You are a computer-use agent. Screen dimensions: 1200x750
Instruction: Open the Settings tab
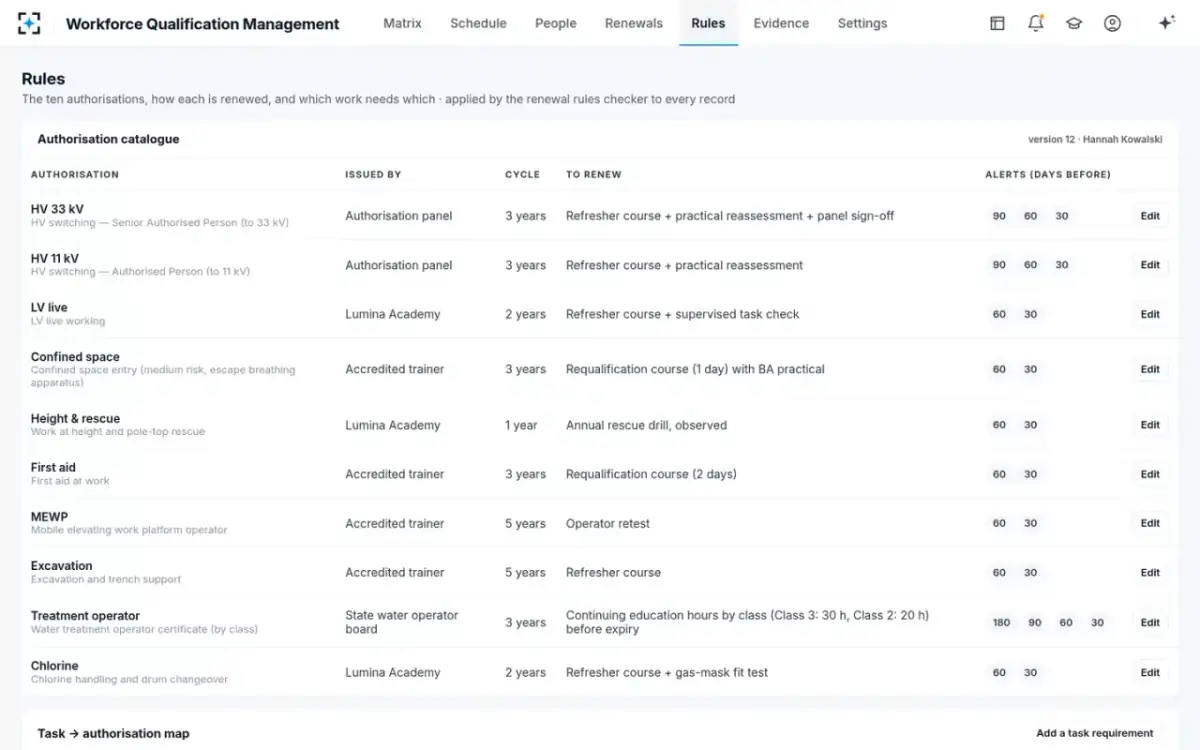(862, 23)
